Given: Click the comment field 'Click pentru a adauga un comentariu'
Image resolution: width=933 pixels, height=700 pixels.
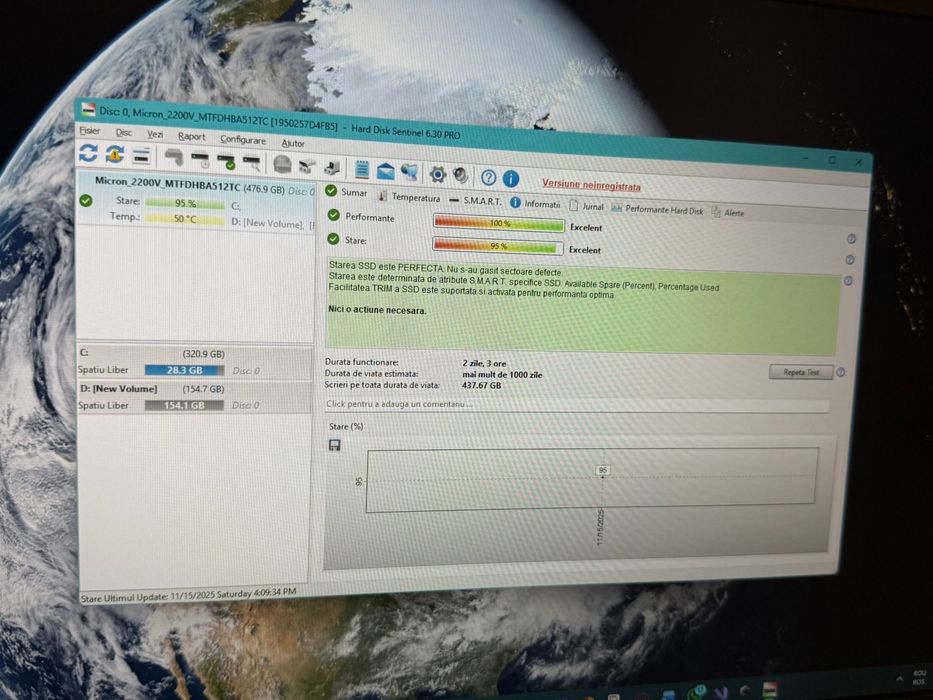Looking at the screenshot, I should (577, 405).
